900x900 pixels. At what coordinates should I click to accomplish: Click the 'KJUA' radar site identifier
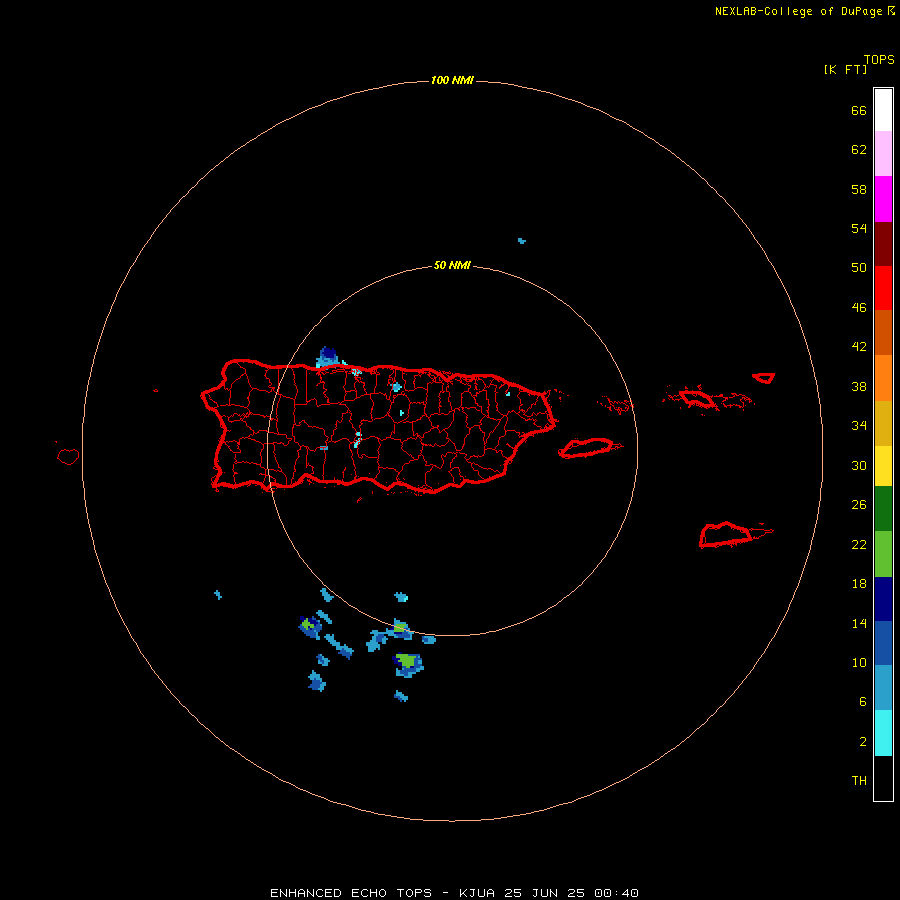476,893
